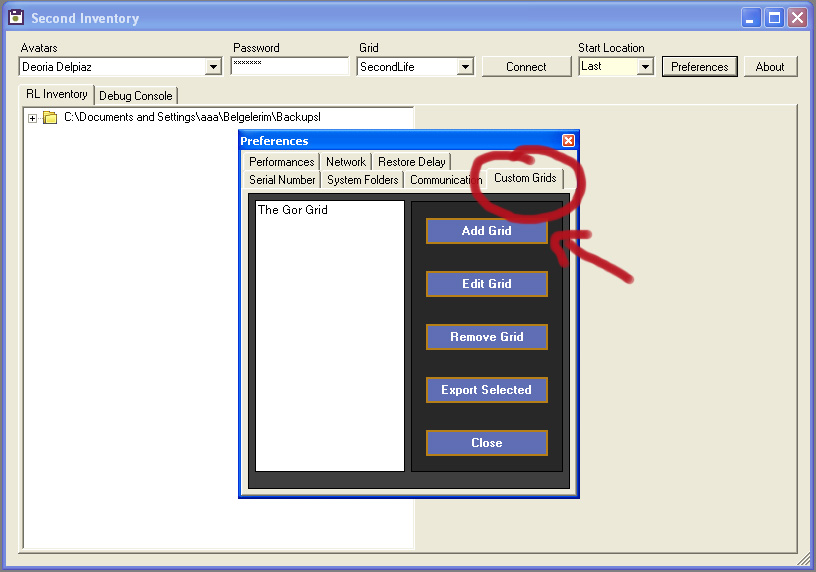Open the About dialog
816x572 pixels.
click(770, 67)
